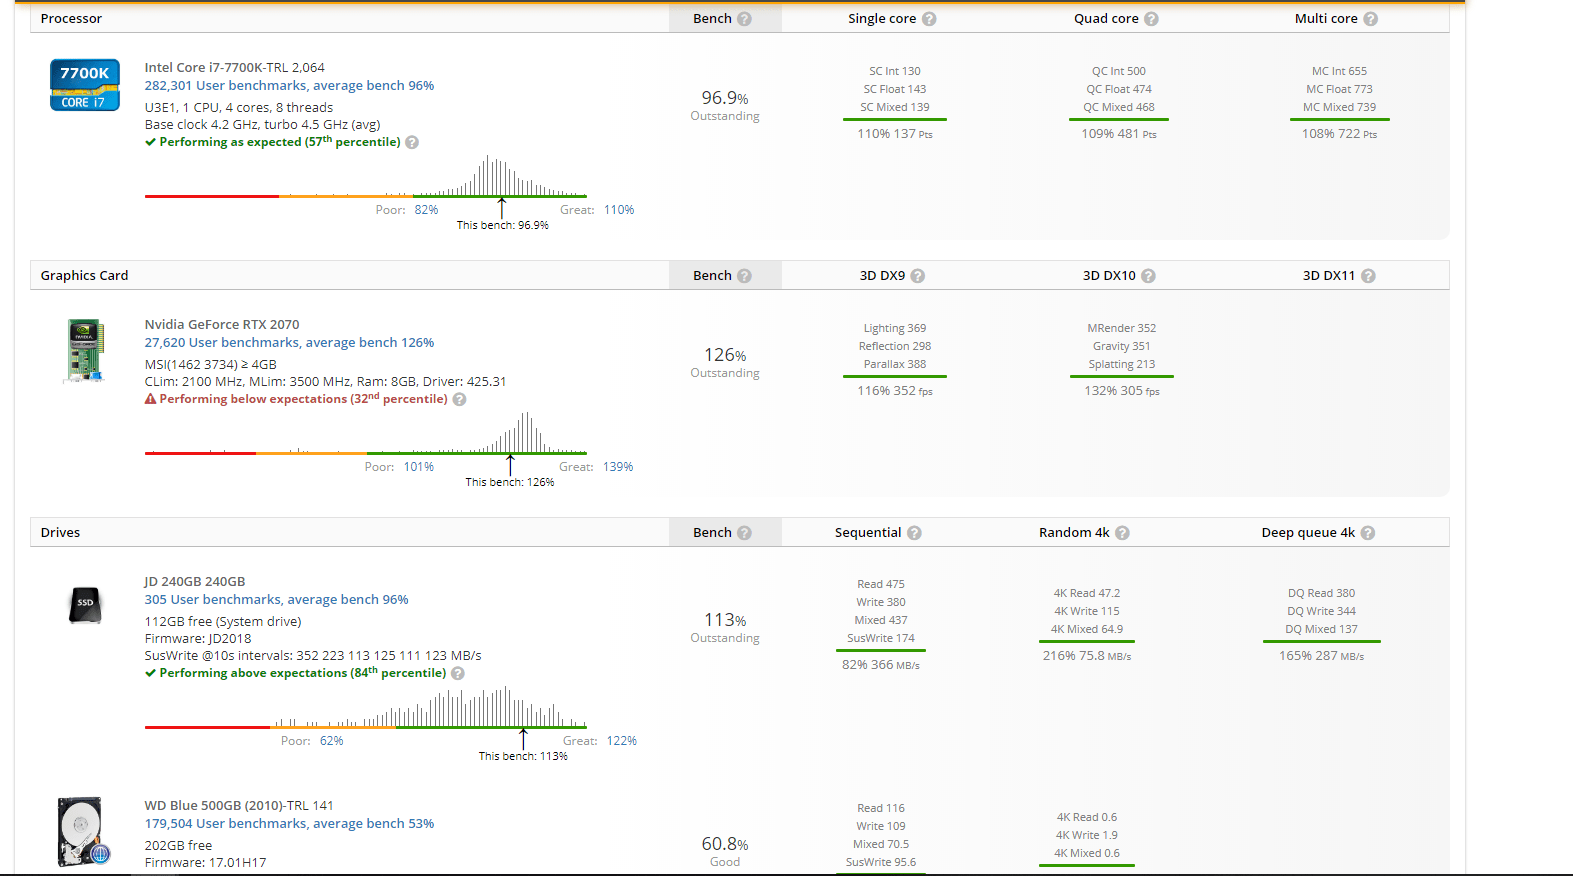Click the JD 240GB SSD image
Image resolution: width=1573 pixels, height=876 pixels.
(85, 604)
